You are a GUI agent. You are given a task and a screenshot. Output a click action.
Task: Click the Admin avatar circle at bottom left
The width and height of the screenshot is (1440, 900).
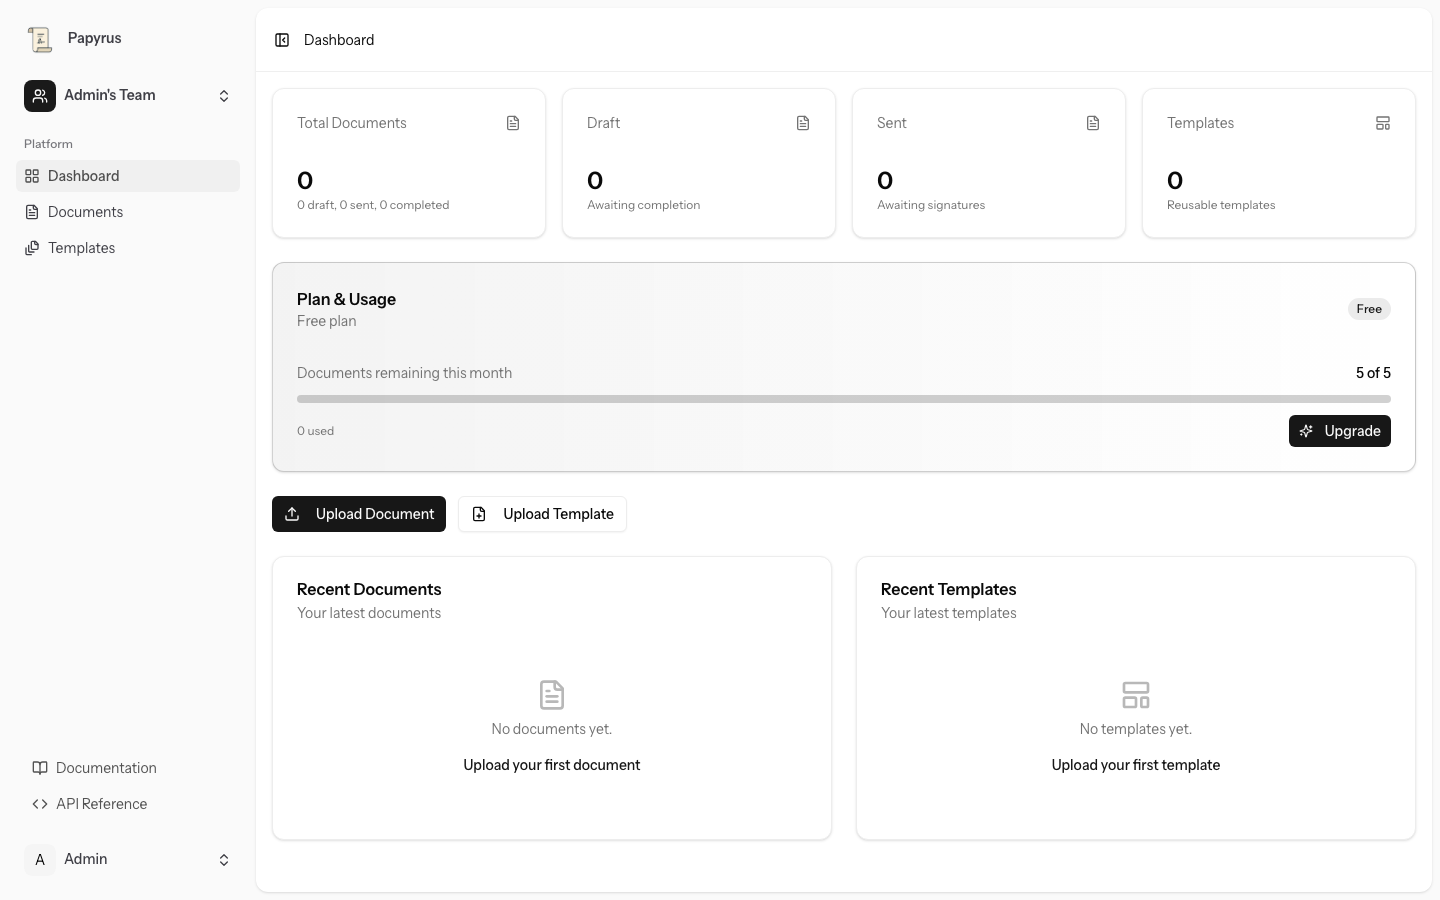point(40,859)
